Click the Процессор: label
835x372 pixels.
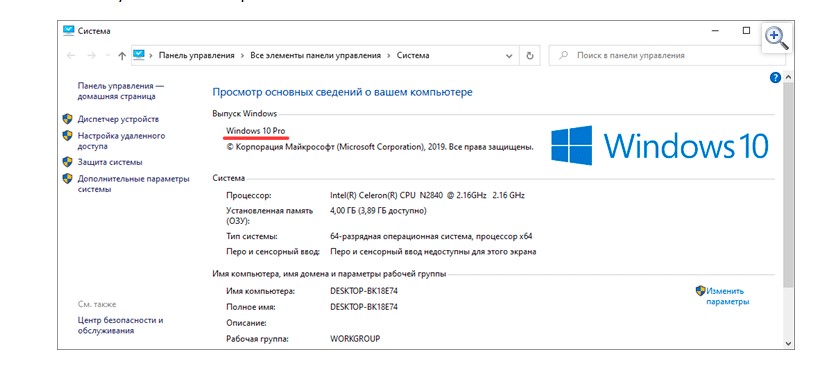point(249,195)
